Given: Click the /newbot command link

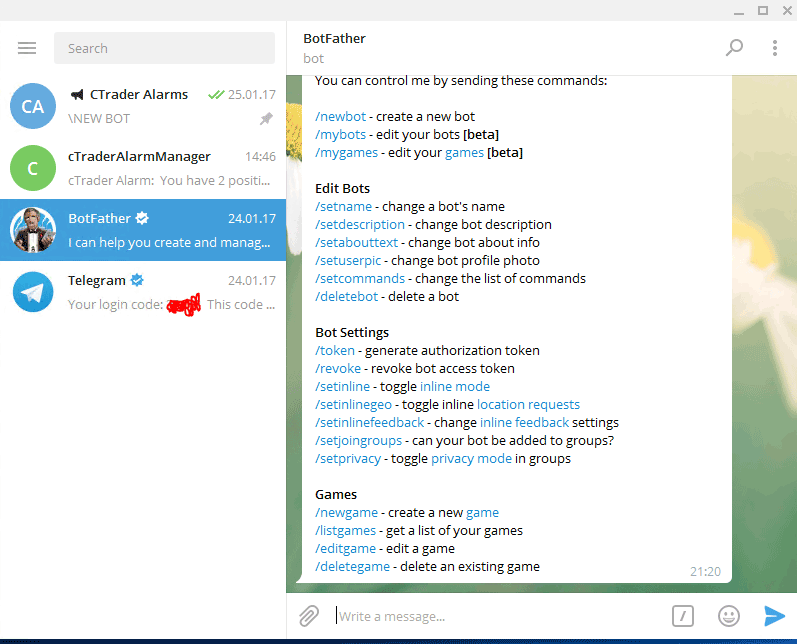Looking at the screenshot, I should 340,116.
